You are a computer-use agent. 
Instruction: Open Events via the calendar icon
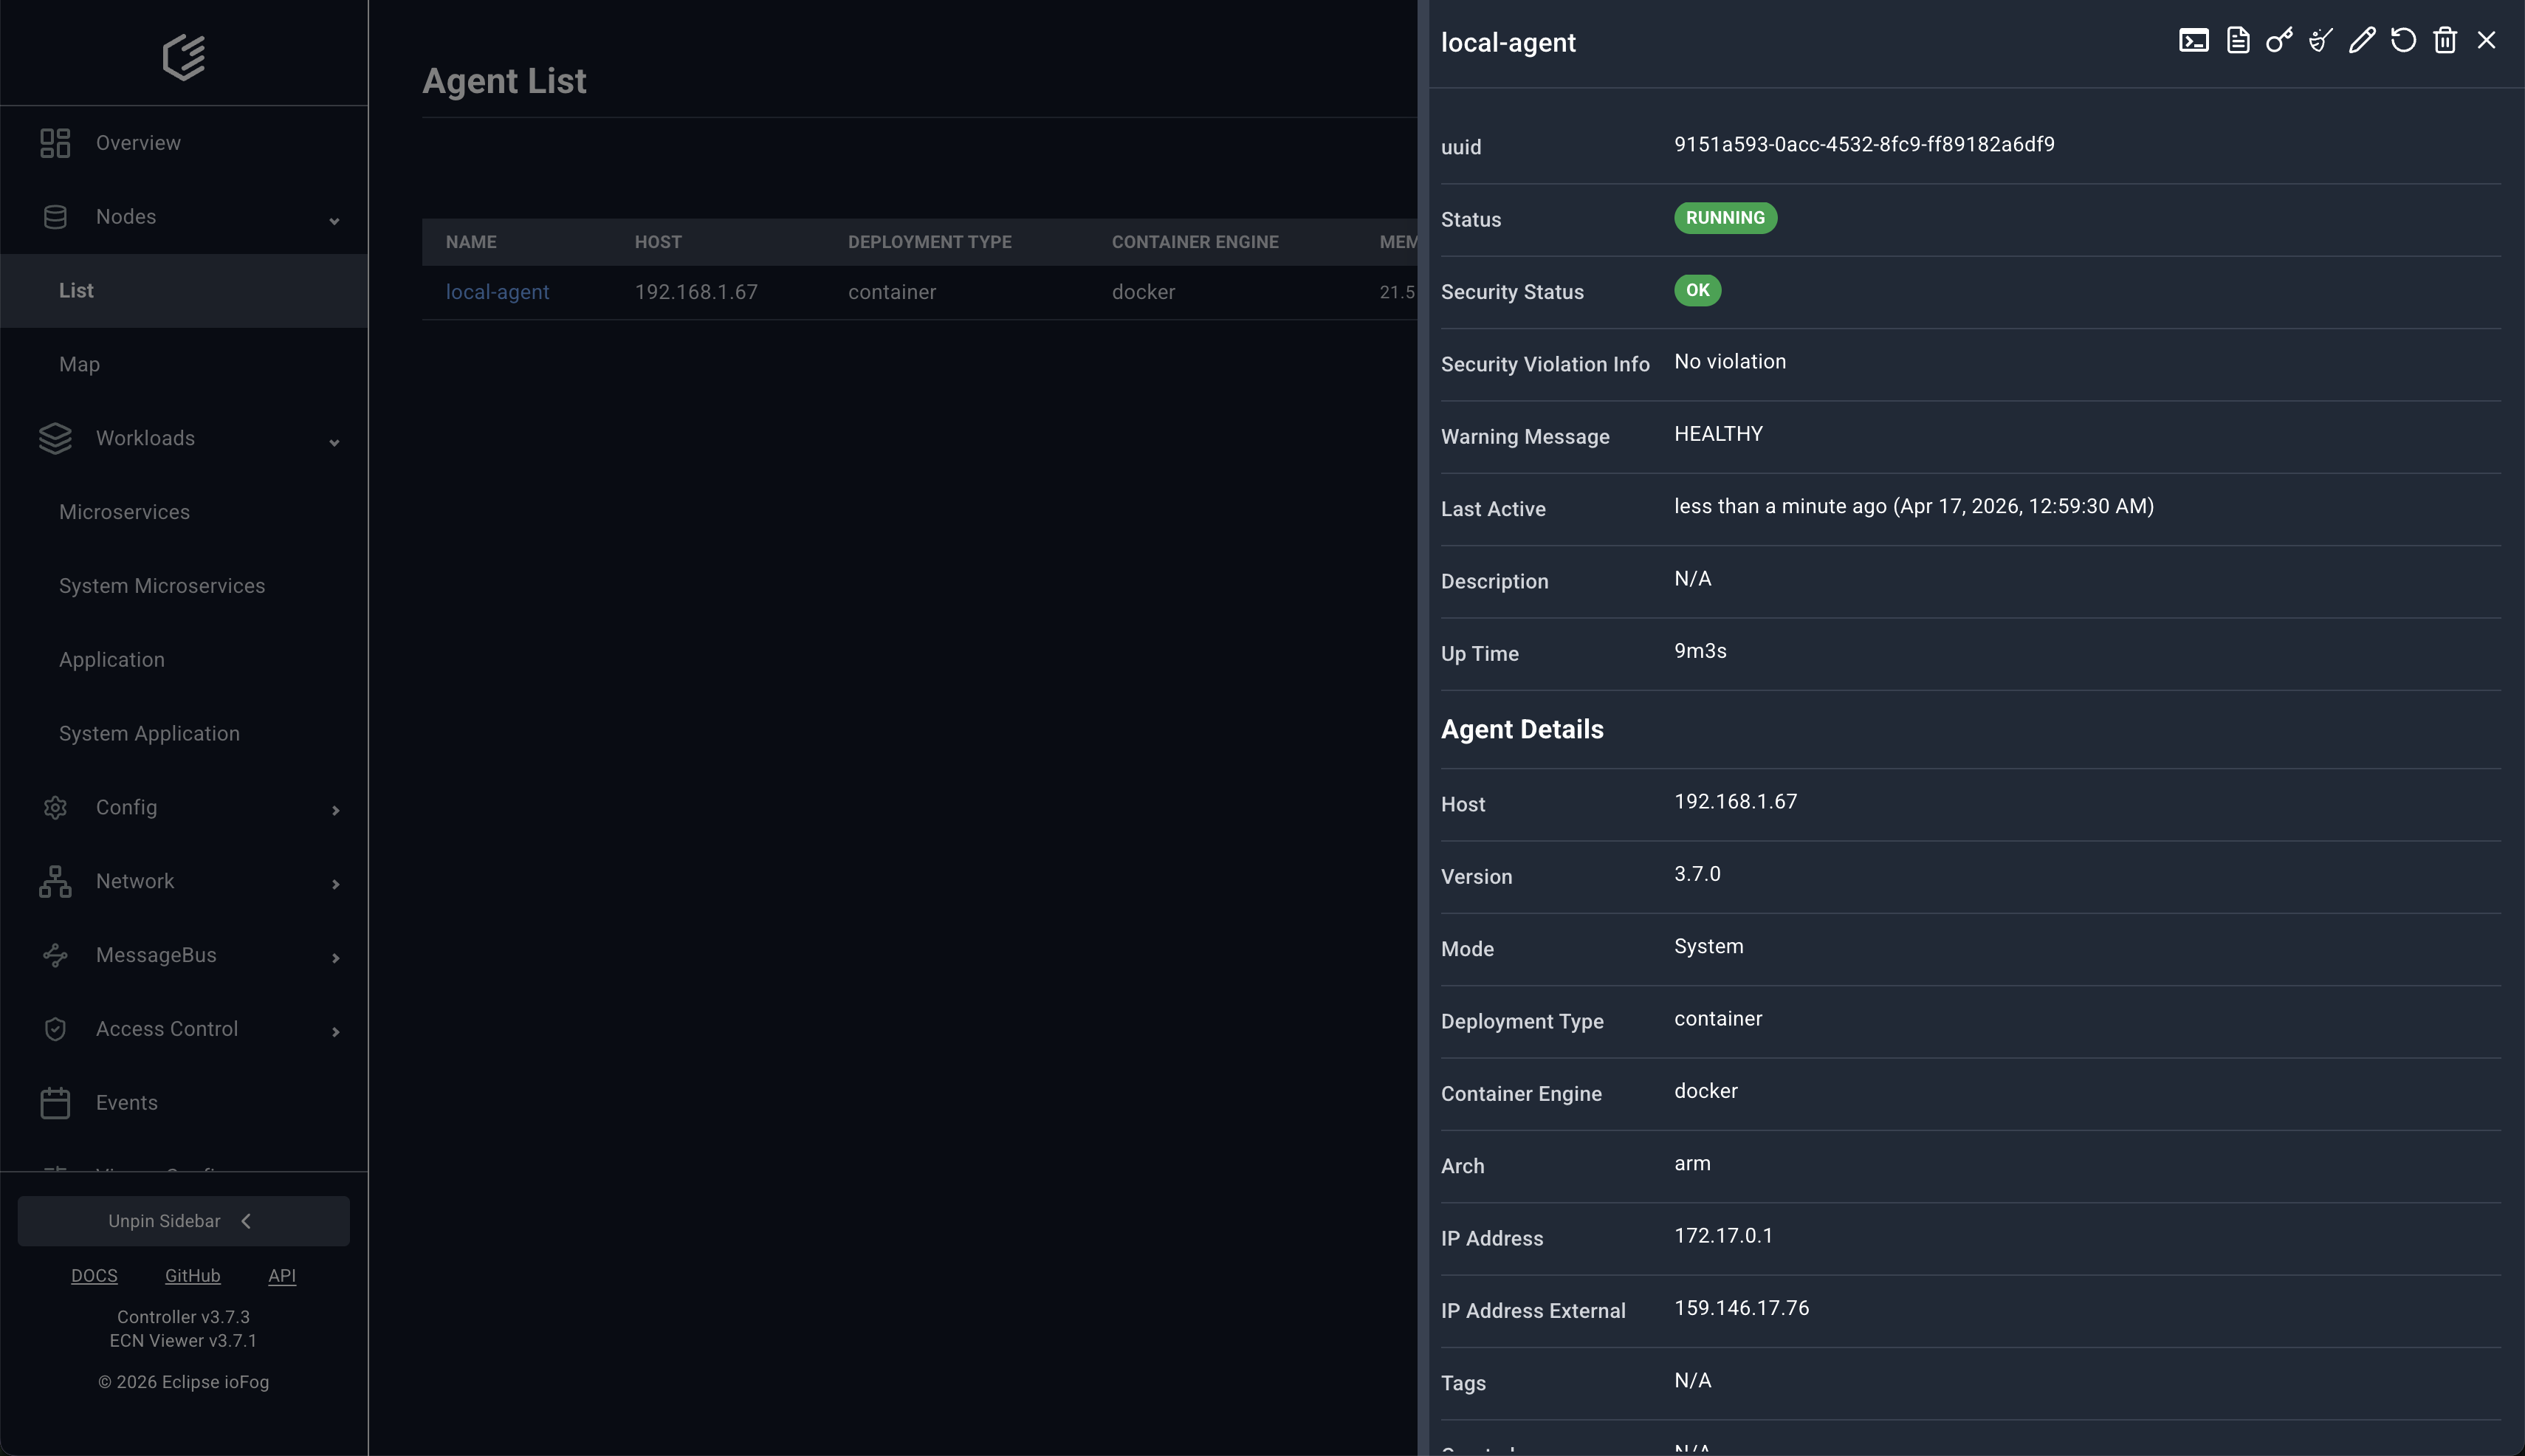(55, 1102)
